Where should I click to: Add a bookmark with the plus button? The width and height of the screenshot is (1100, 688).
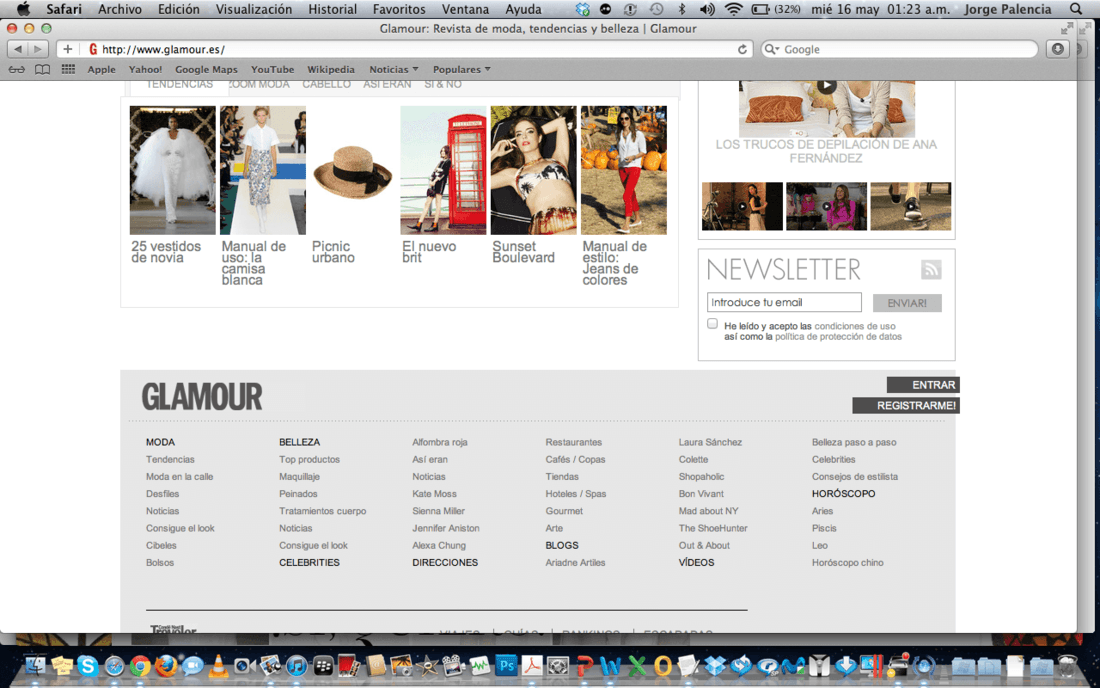[67, 49]
